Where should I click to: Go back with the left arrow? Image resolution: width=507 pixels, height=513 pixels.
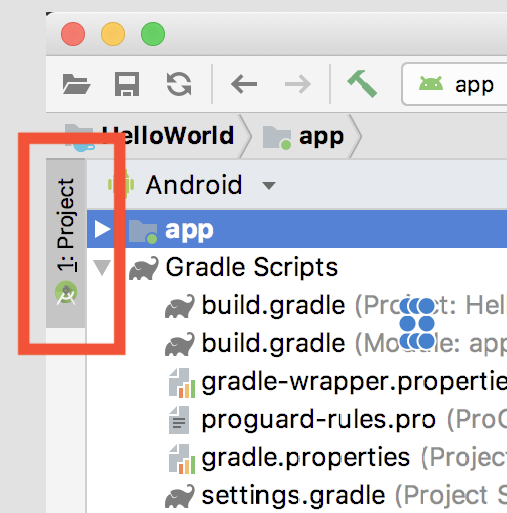click(x=244, y=84)
